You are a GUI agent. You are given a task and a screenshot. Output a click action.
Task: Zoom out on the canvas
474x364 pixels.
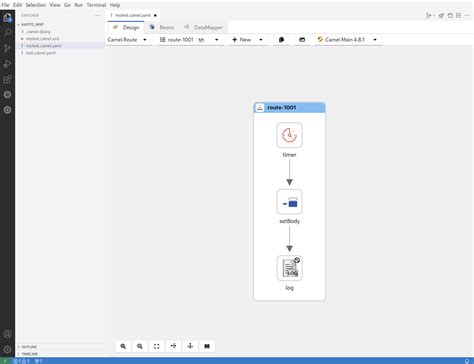coord(140,346)
